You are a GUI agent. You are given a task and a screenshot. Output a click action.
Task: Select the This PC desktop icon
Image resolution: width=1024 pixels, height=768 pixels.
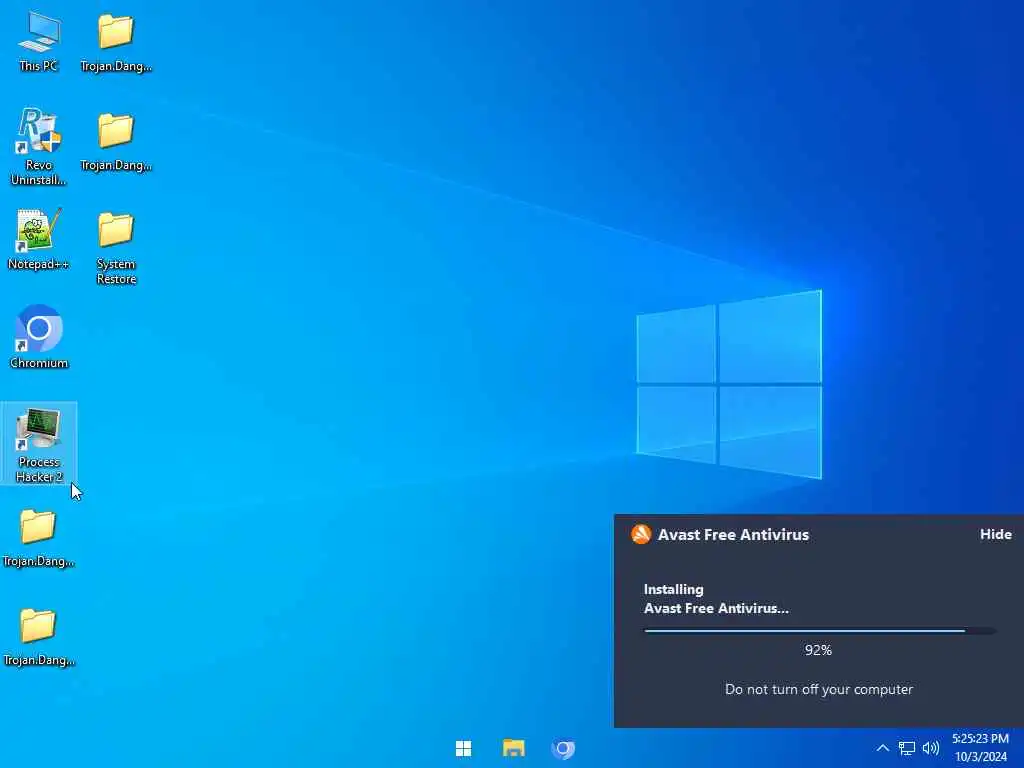click(x=39, y=40)
